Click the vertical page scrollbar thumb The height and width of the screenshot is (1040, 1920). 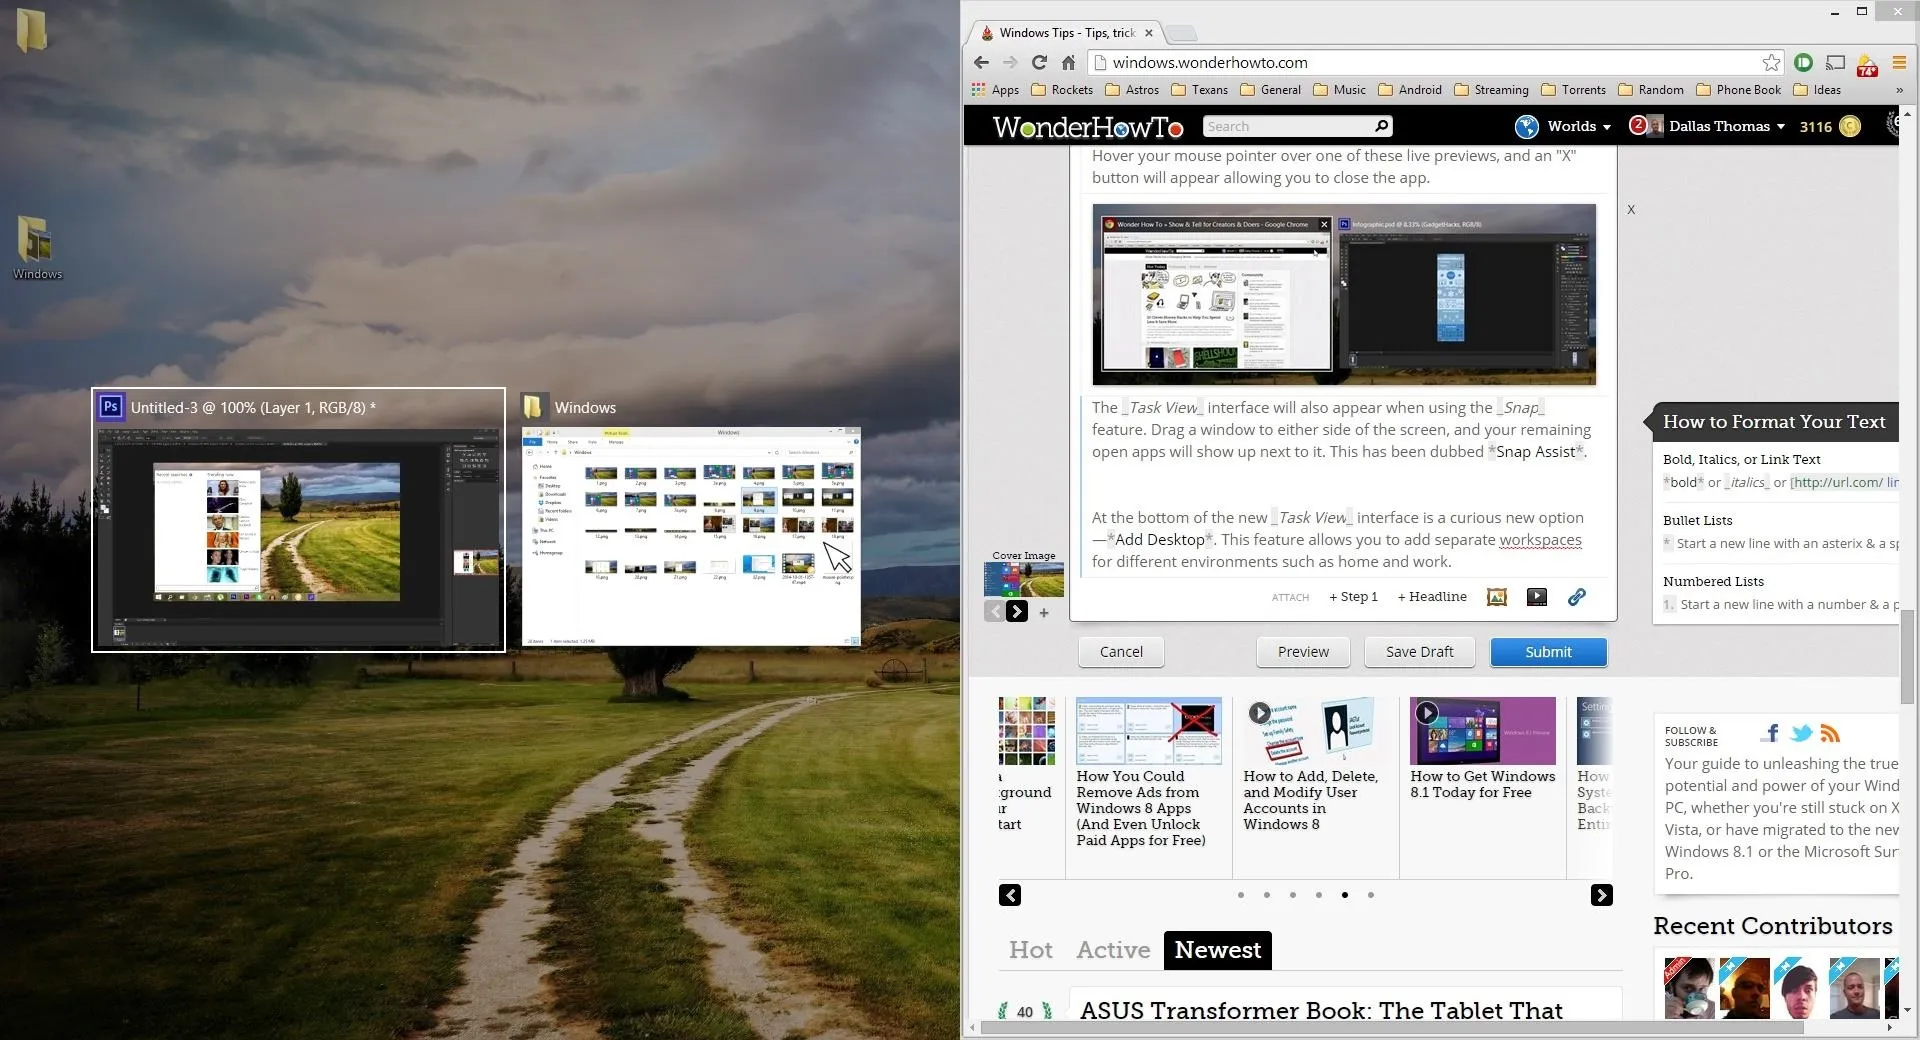[1909, 656]
